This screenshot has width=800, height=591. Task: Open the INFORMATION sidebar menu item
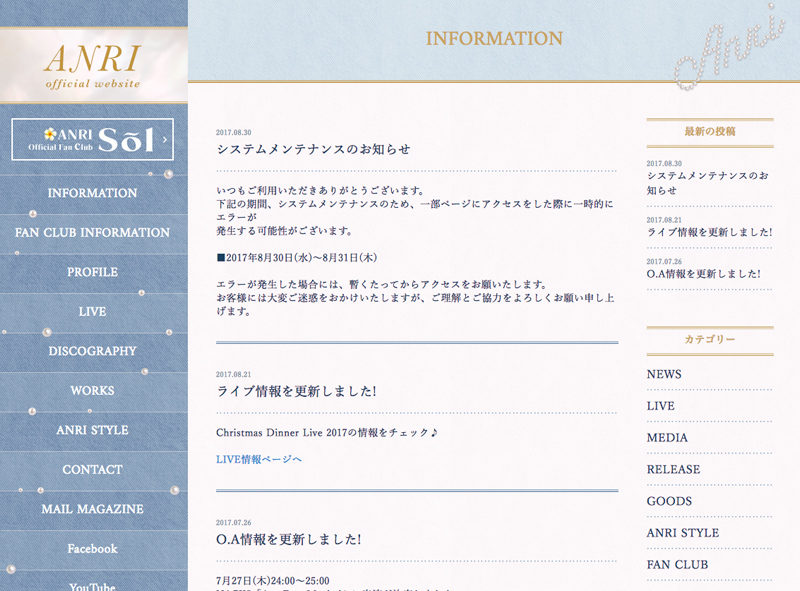92,193
